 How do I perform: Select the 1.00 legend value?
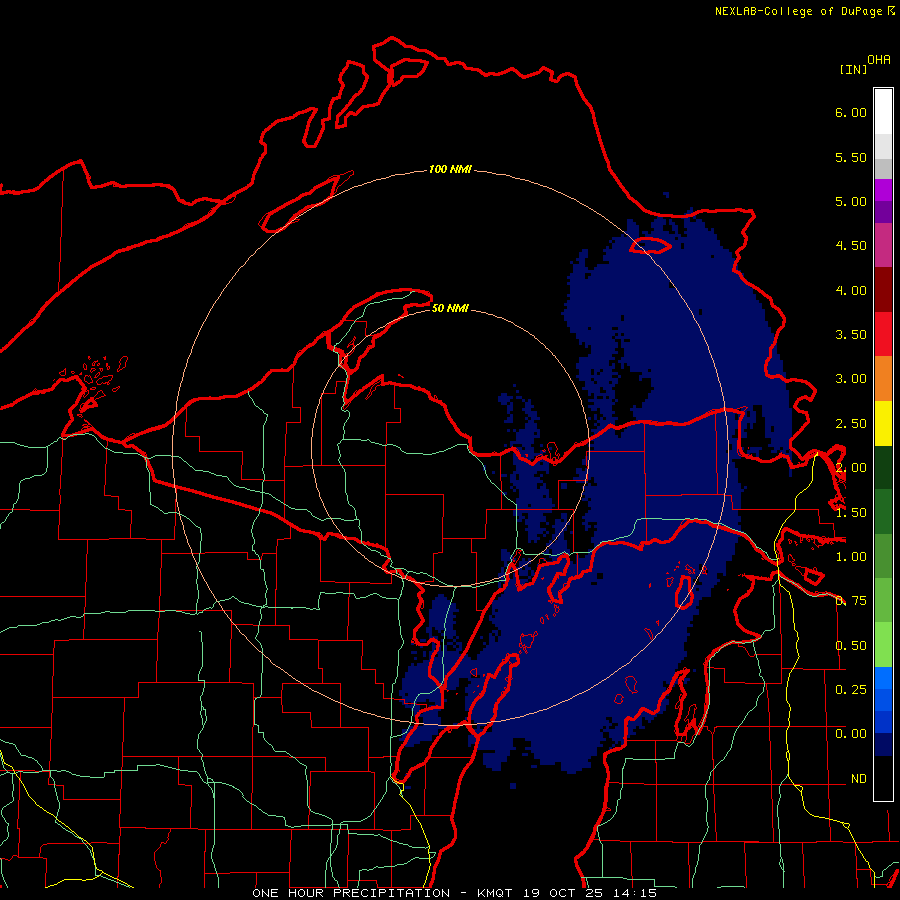click(851, 557)
